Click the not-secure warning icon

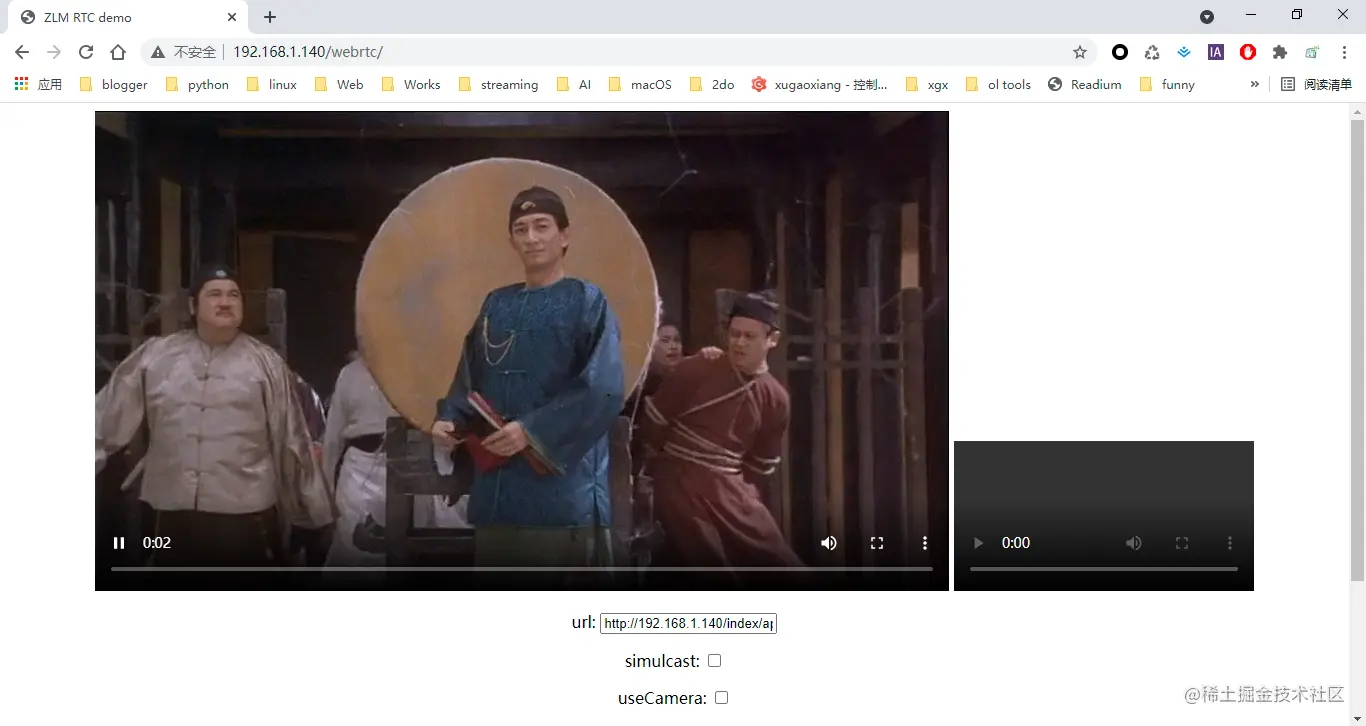[x=158, y=52]
